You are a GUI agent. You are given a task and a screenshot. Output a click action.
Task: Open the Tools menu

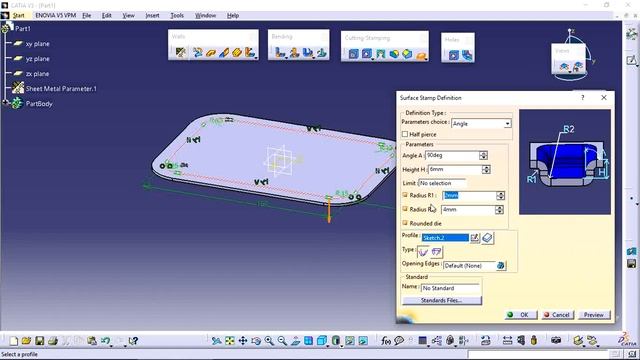click(x=177, y=16)
